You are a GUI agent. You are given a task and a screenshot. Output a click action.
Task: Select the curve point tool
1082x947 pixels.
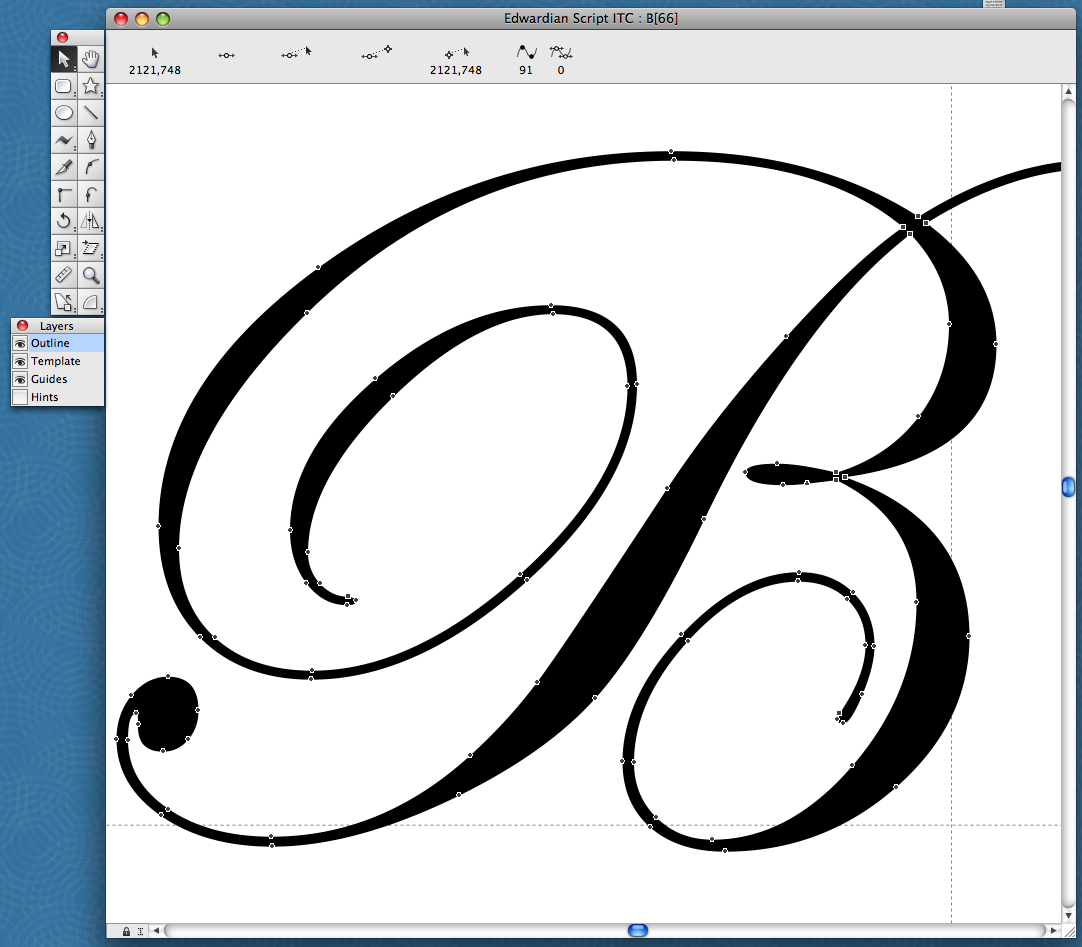click(90, 167)
